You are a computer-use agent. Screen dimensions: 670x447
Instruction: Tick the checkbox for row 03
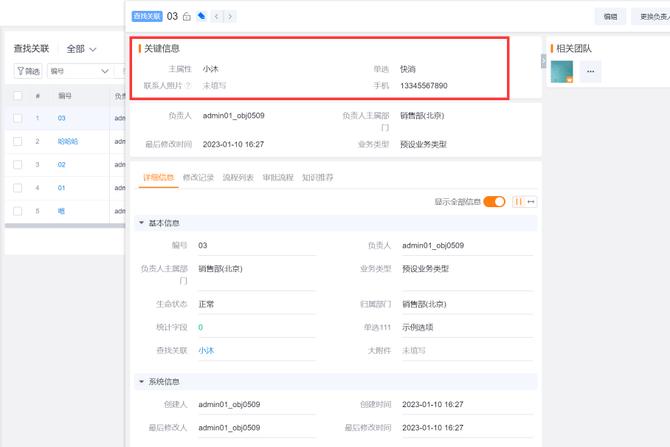tap(18, 118)
